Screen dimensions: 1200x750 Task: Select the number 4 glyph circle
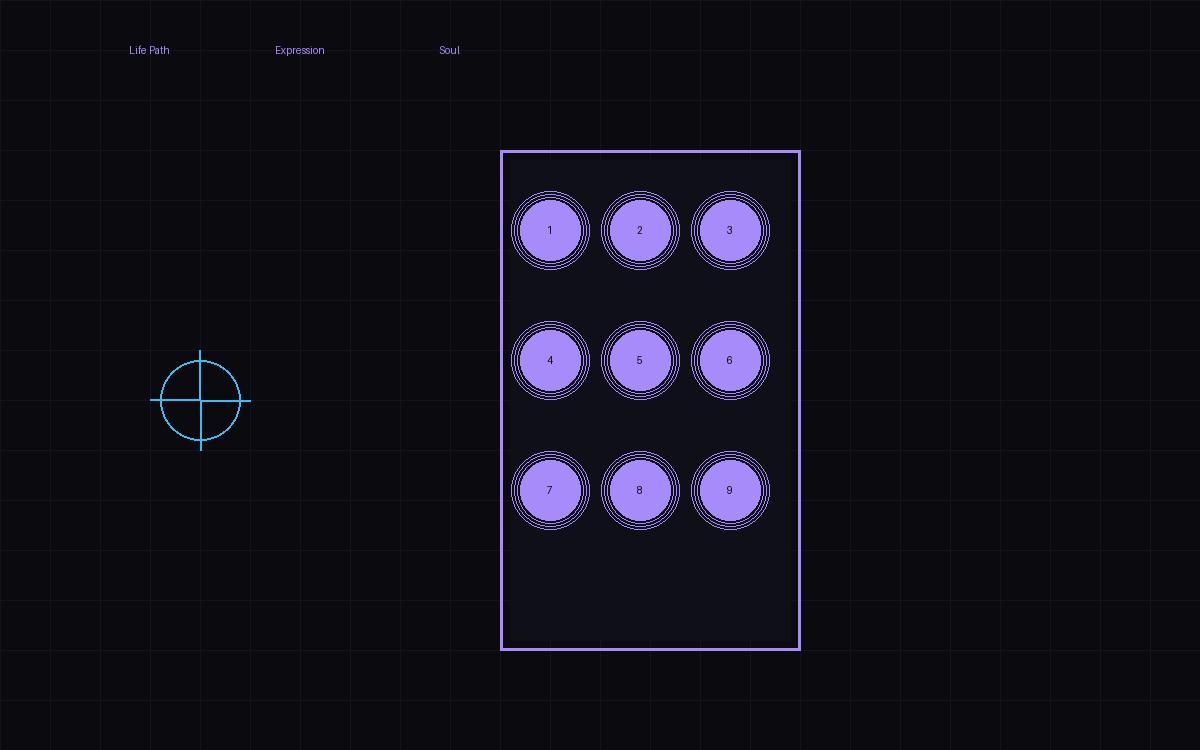pos(549,360)
